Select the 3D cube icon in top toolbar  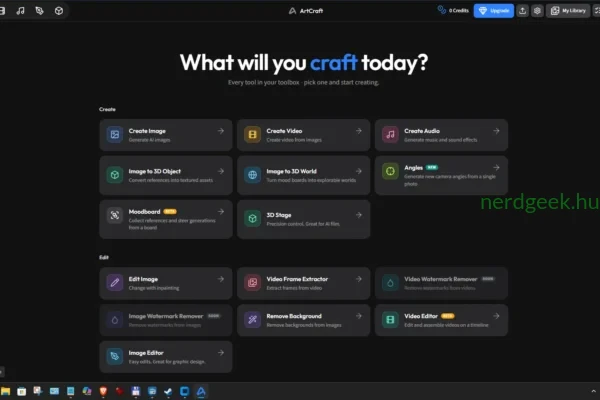(x=59, y=11)
